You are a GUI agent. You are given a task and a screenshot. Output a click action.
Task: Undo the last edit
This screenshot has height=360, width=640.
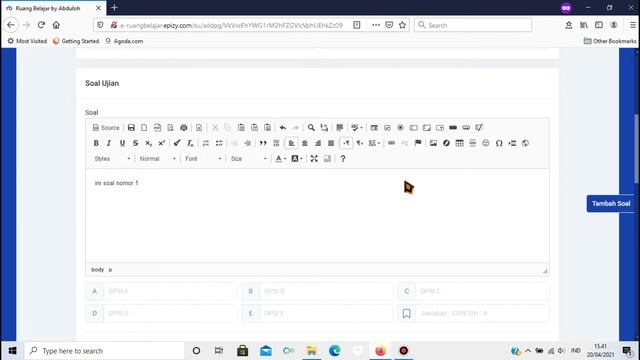282,128
